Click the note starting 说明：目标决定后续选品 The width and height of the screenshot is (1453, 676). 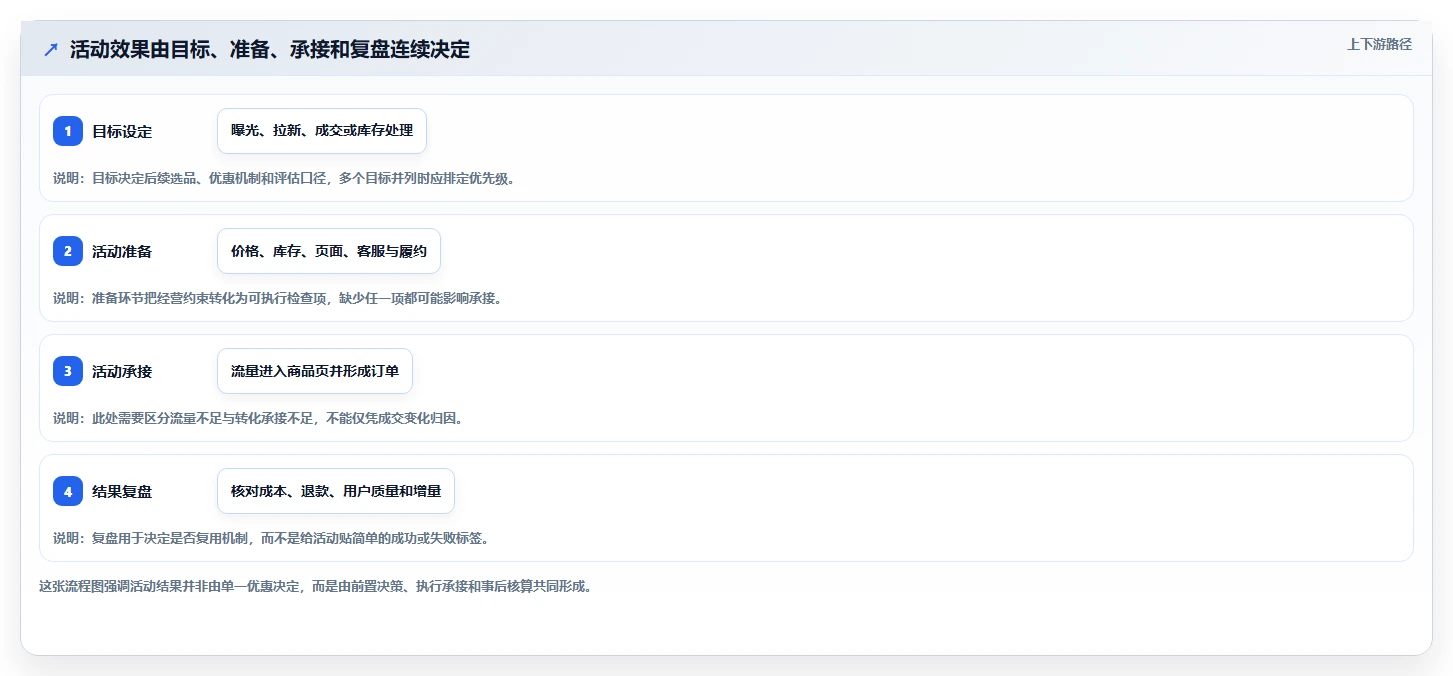point(284,178)
